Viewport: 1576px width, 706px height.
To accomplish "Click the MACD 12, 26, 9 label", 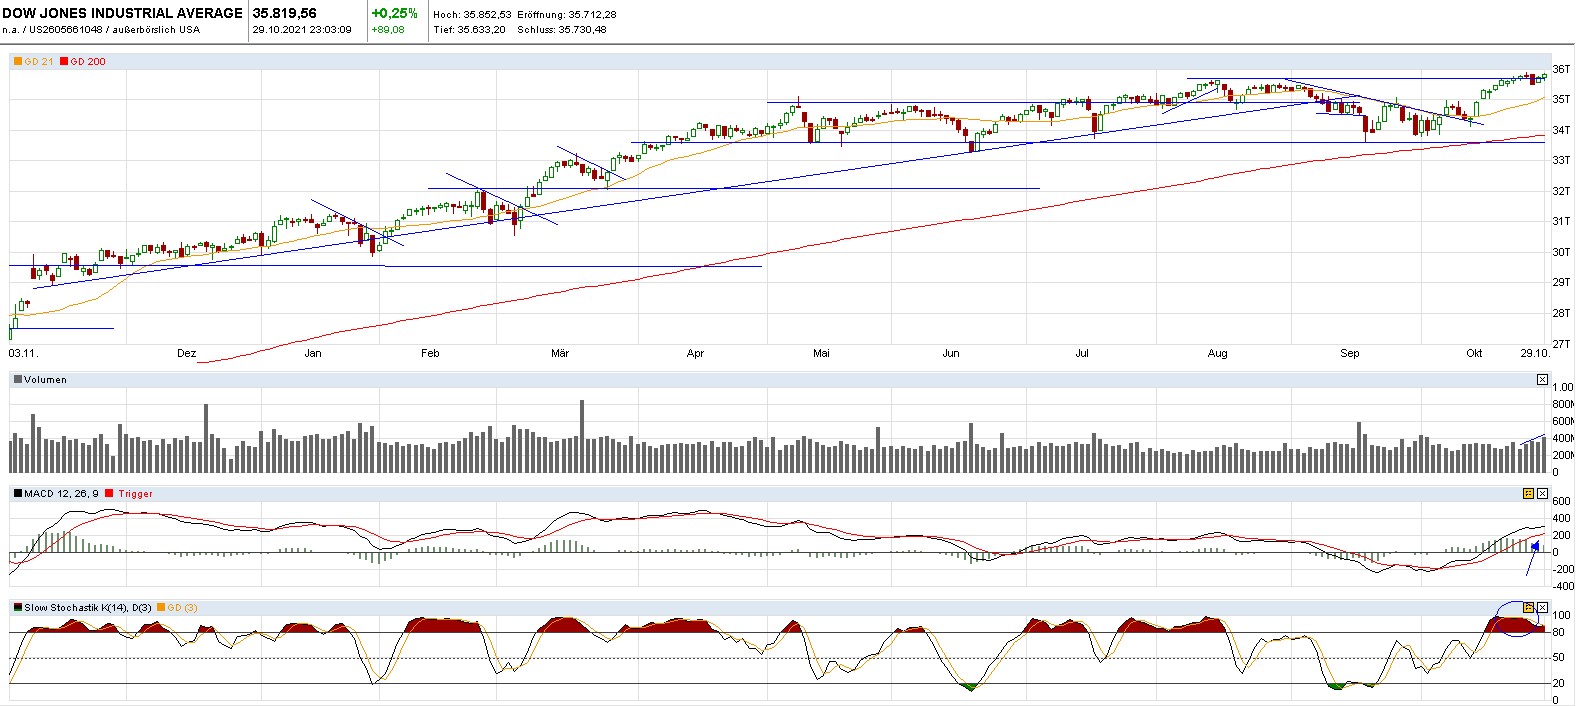I will [x=62, y=494].
